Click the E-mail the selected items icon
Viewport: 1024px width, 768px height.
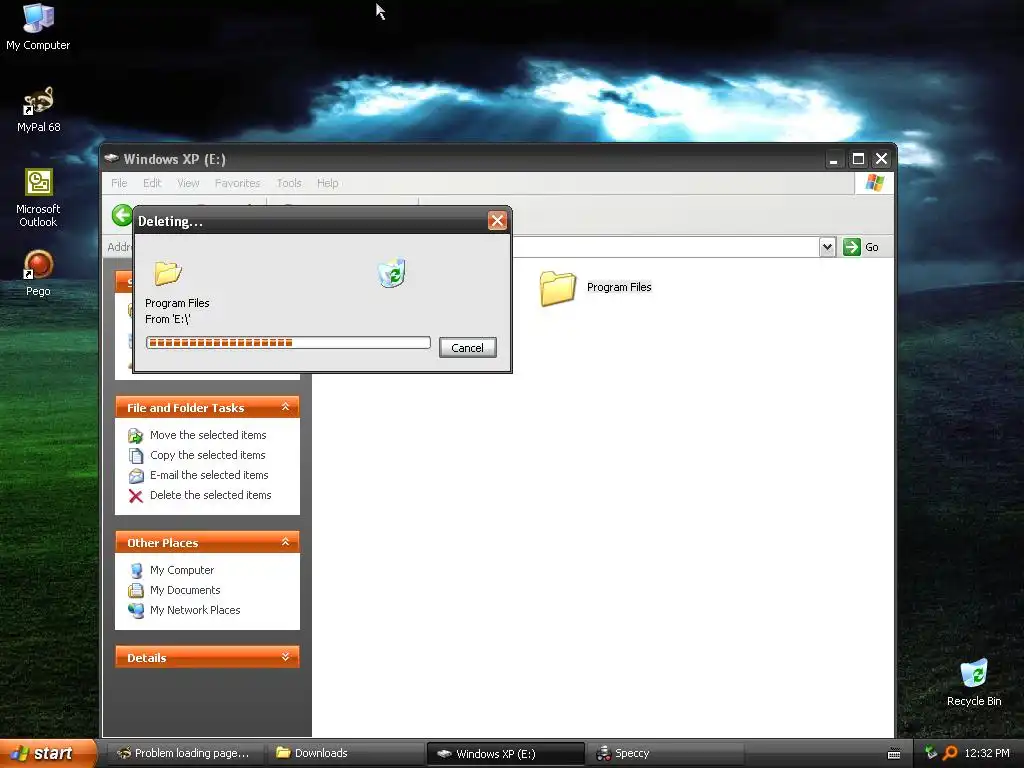coord(135,475)
